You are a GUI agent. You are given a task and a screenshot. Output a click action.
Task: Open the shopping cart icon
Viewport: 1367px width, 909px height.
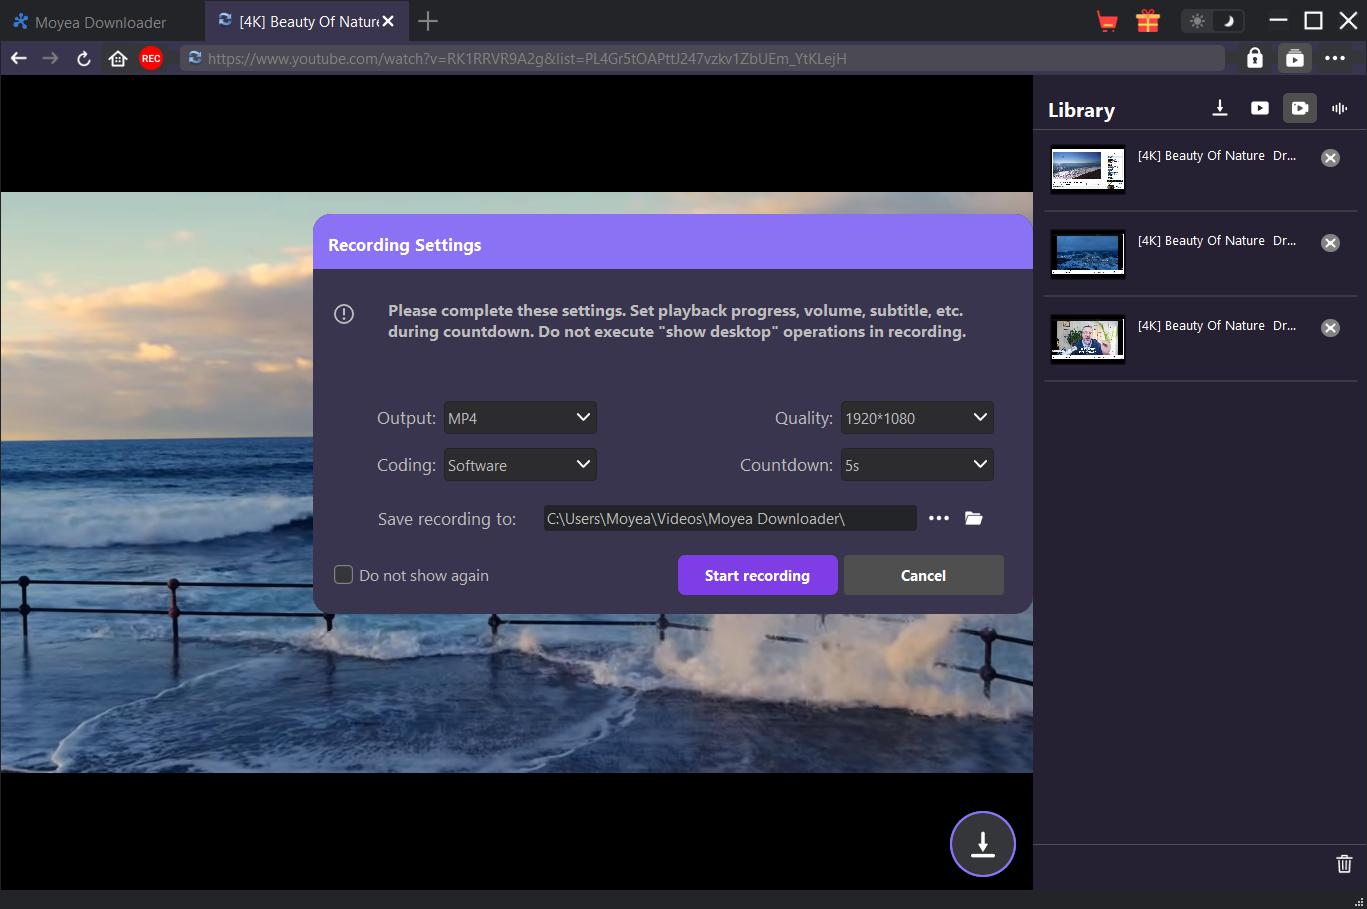1106,21
